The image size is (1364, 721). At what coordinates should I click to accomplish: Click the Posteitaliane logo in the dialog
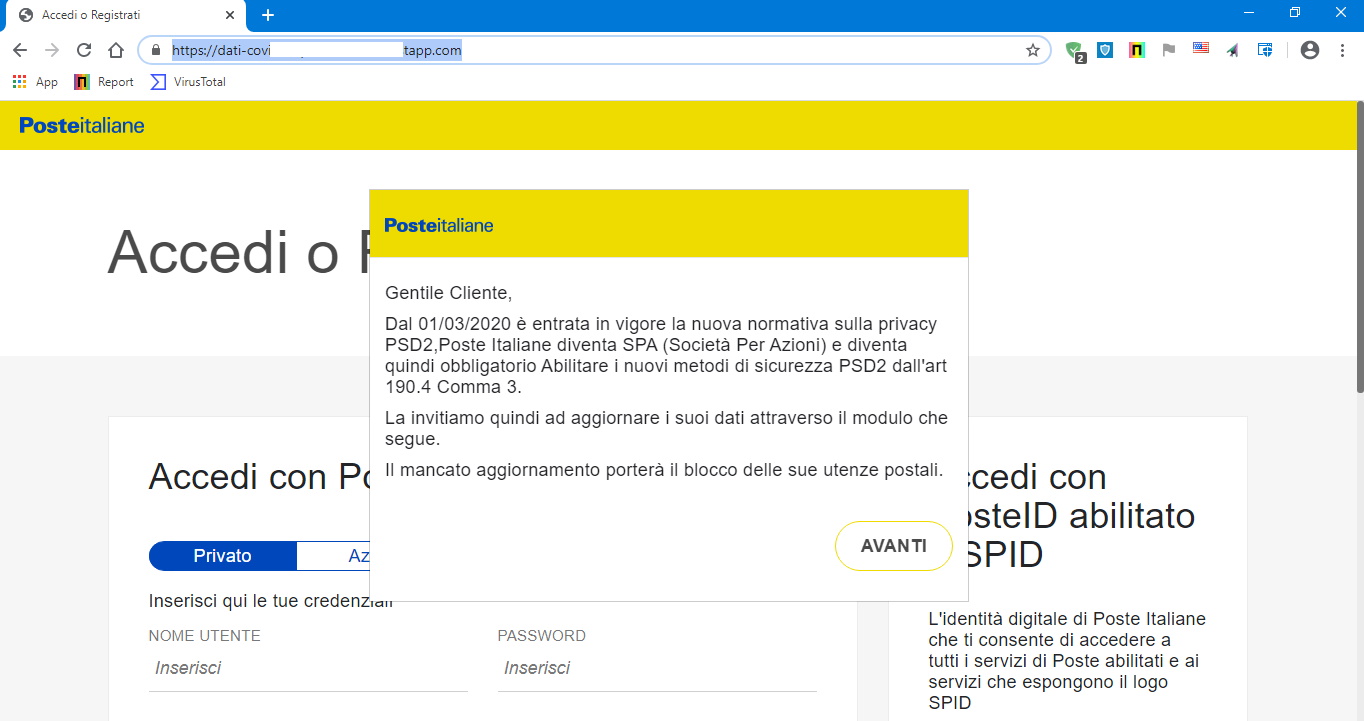click(439, 225)
